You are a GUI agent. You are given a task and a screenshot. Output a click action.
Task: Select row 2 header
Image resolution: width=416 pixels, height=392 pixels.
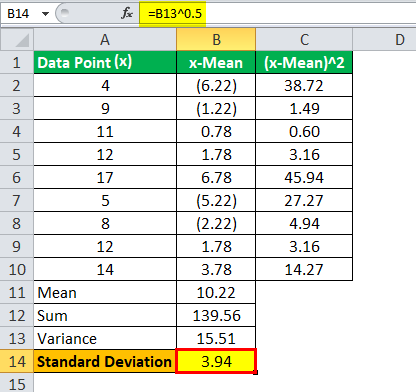(x=17, y=85)
